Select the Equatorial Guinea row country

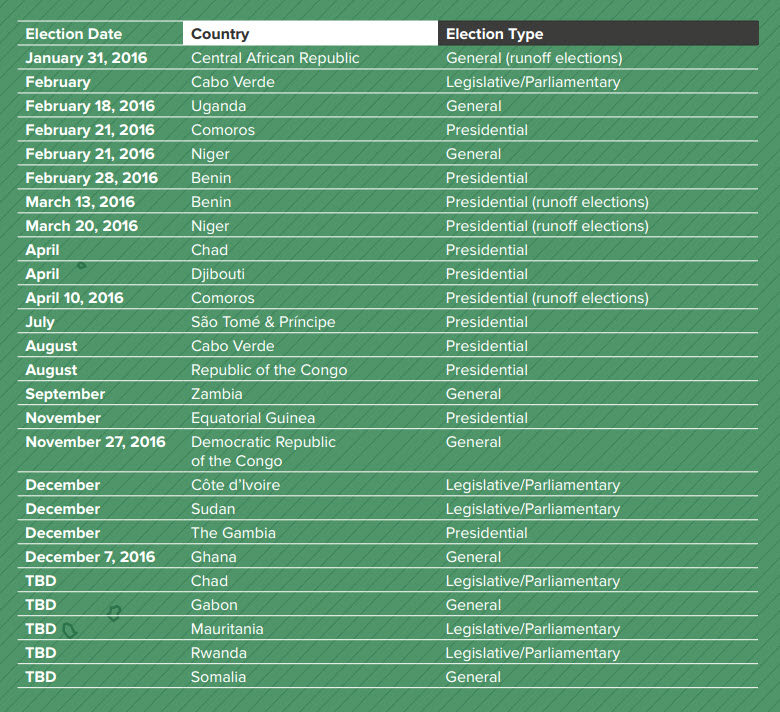253,418
